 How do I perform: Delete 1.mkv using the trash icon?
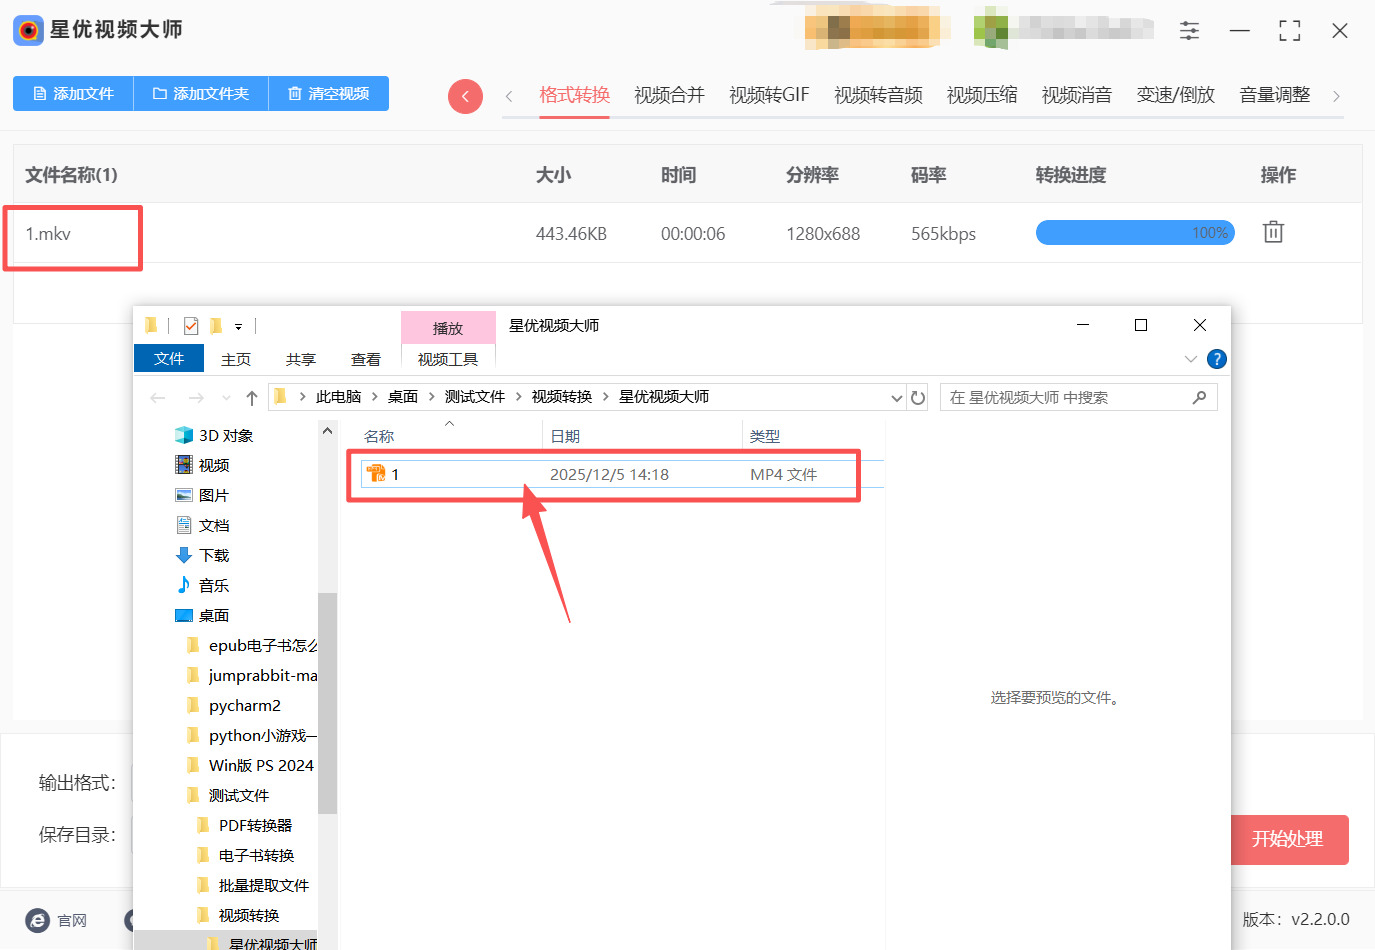coord(1272,231)
